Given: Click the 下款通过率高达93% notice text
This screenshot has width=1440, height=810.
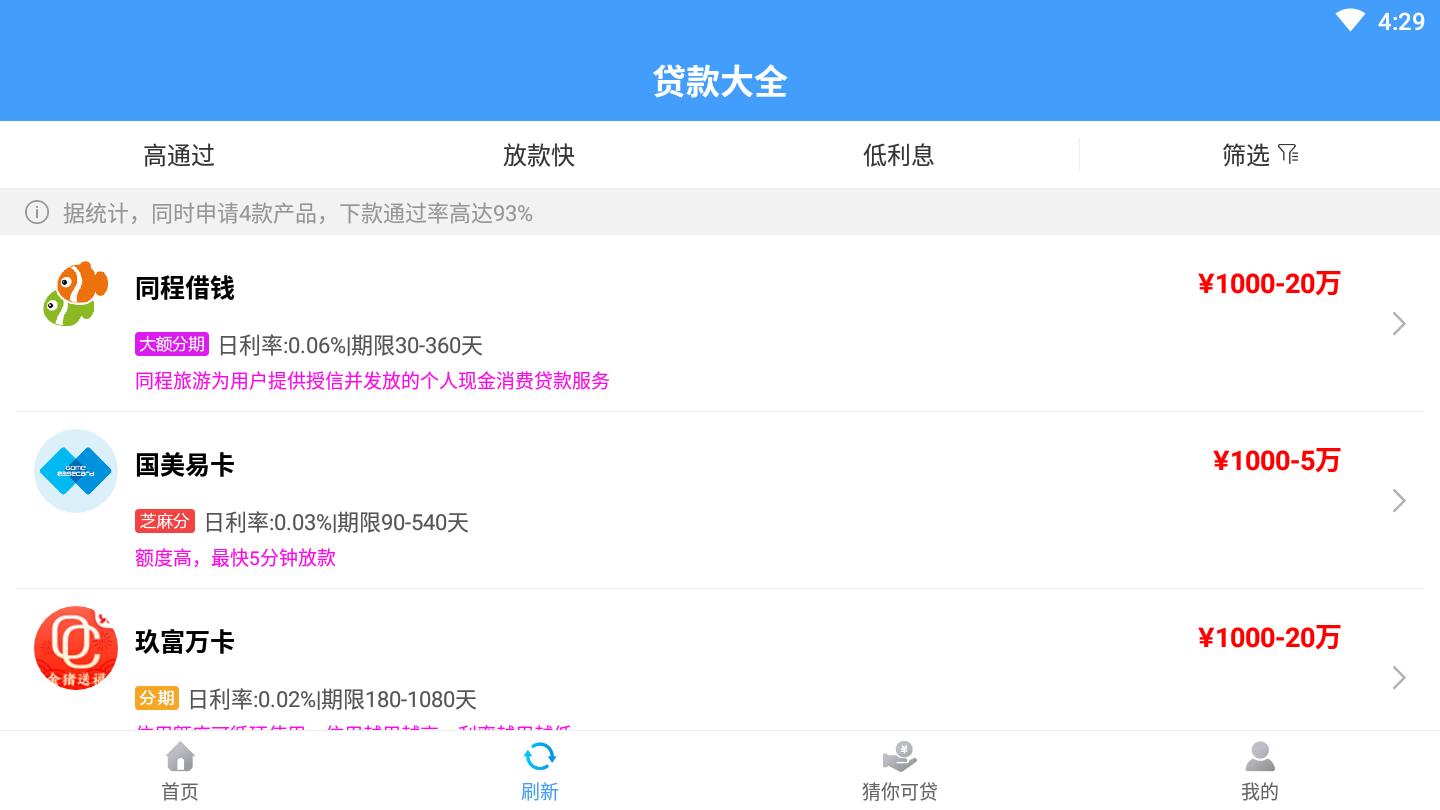Looking at the screenshot, I should (436, 213).
